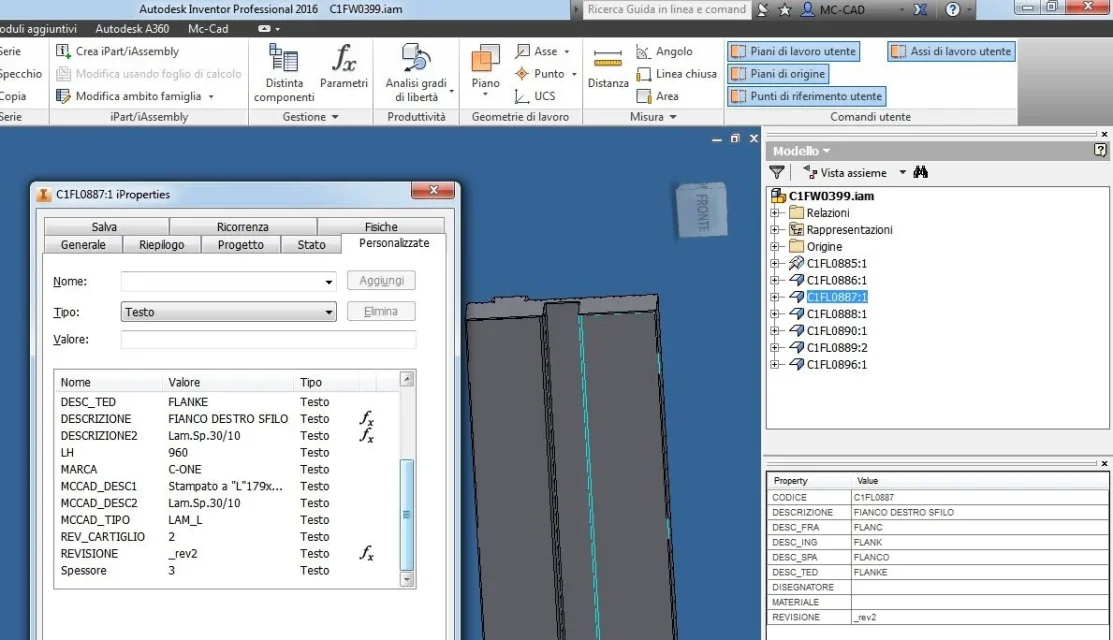
Task: Click the Valore input field
Action: pos(268,339)
